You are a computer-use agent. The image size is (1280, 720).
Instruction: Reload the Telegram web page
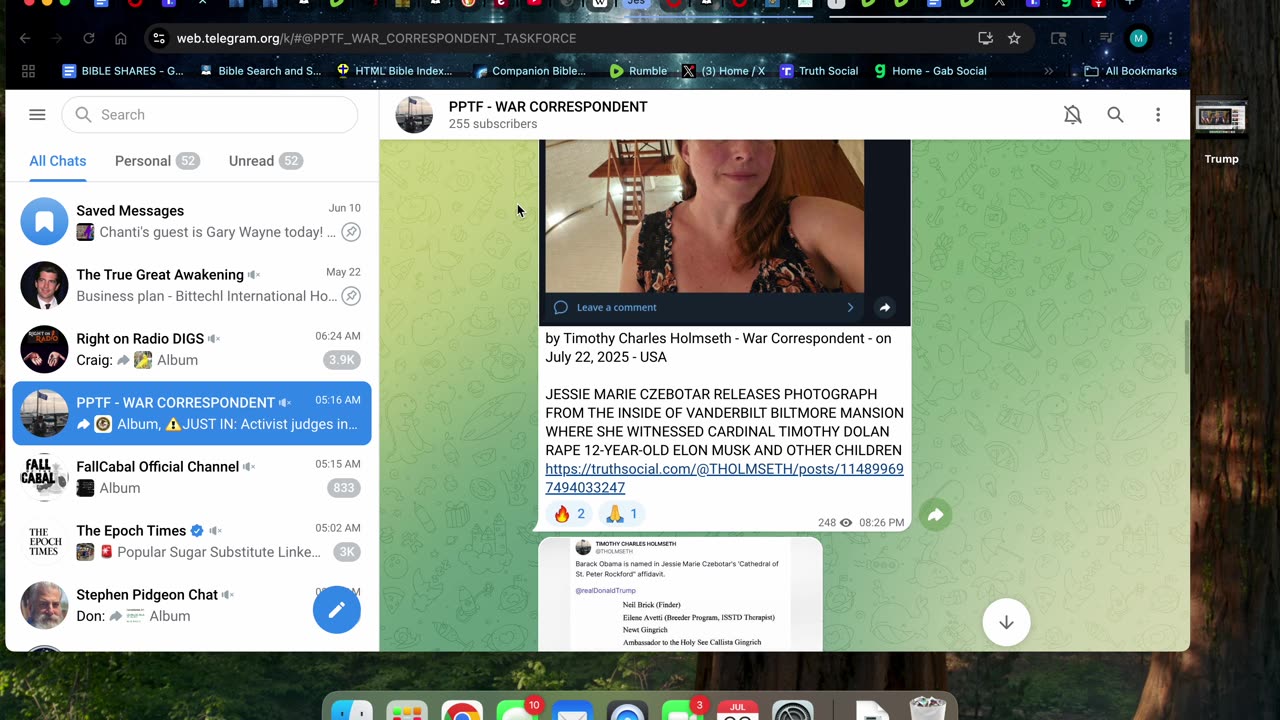[x=89, y=38]
